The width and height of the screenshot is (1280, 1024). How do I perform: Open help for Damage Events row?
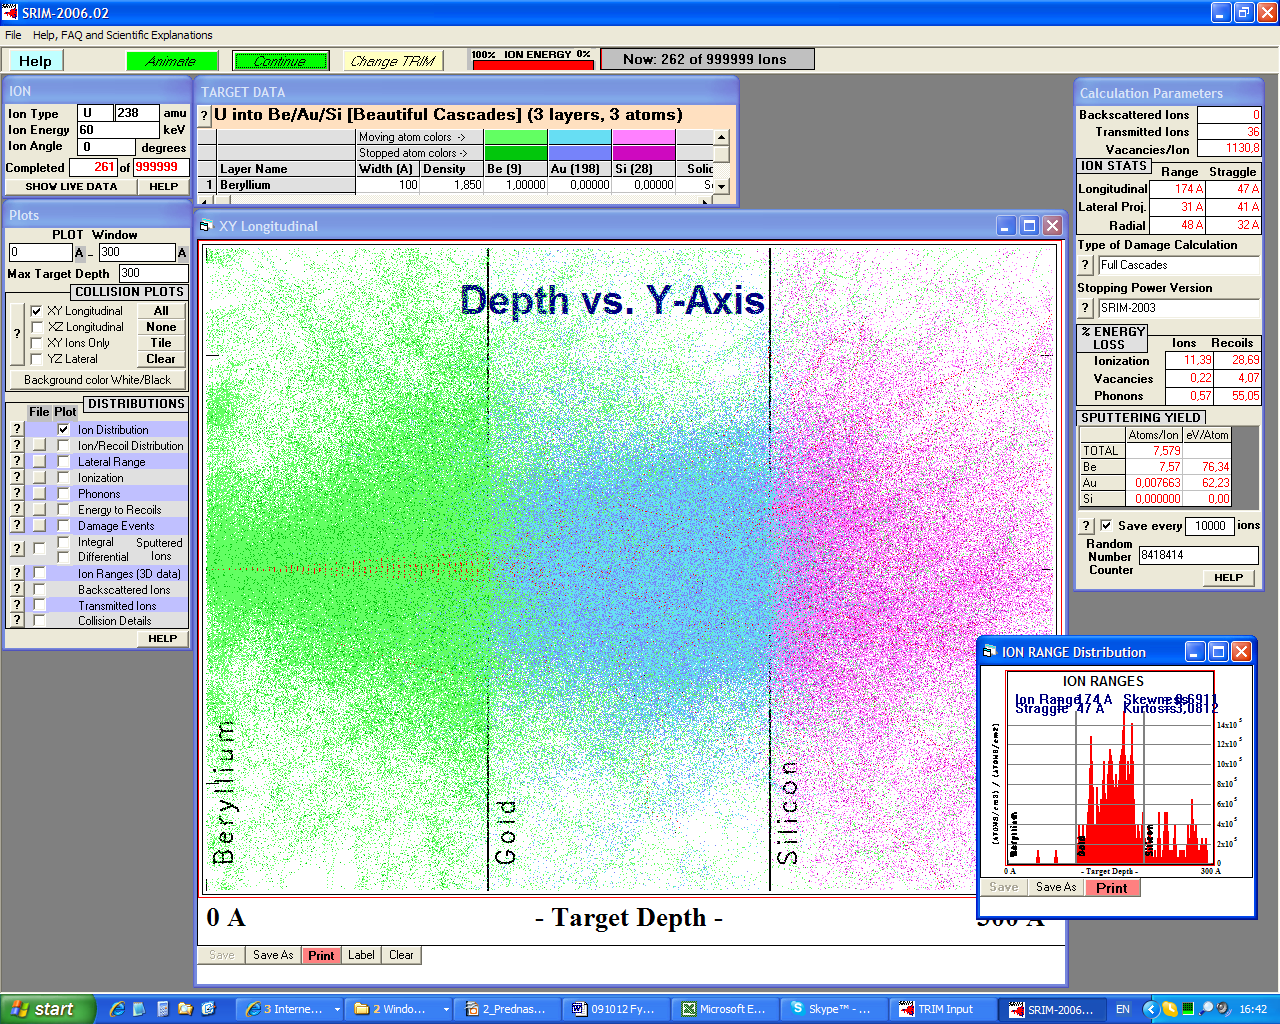coord(16,525)
